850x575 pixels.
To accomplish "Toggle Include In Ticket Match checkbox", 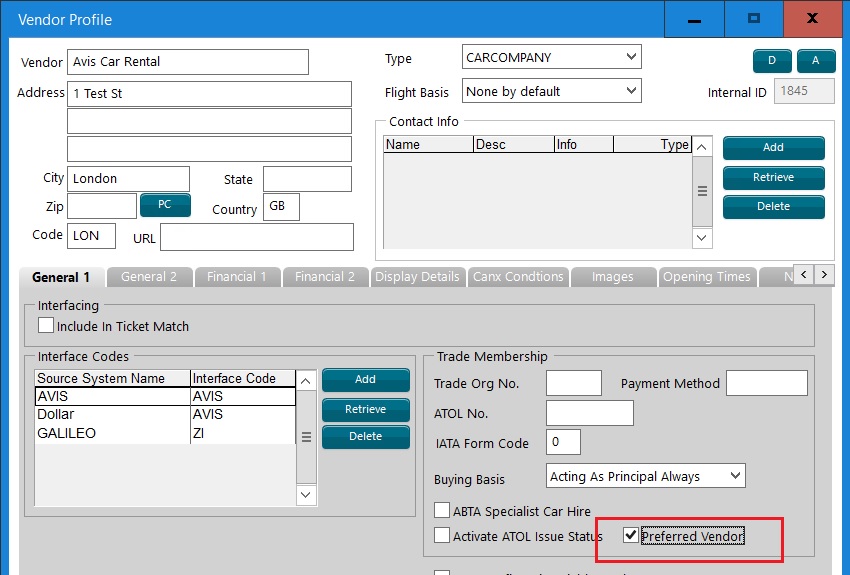I will 46,326.
